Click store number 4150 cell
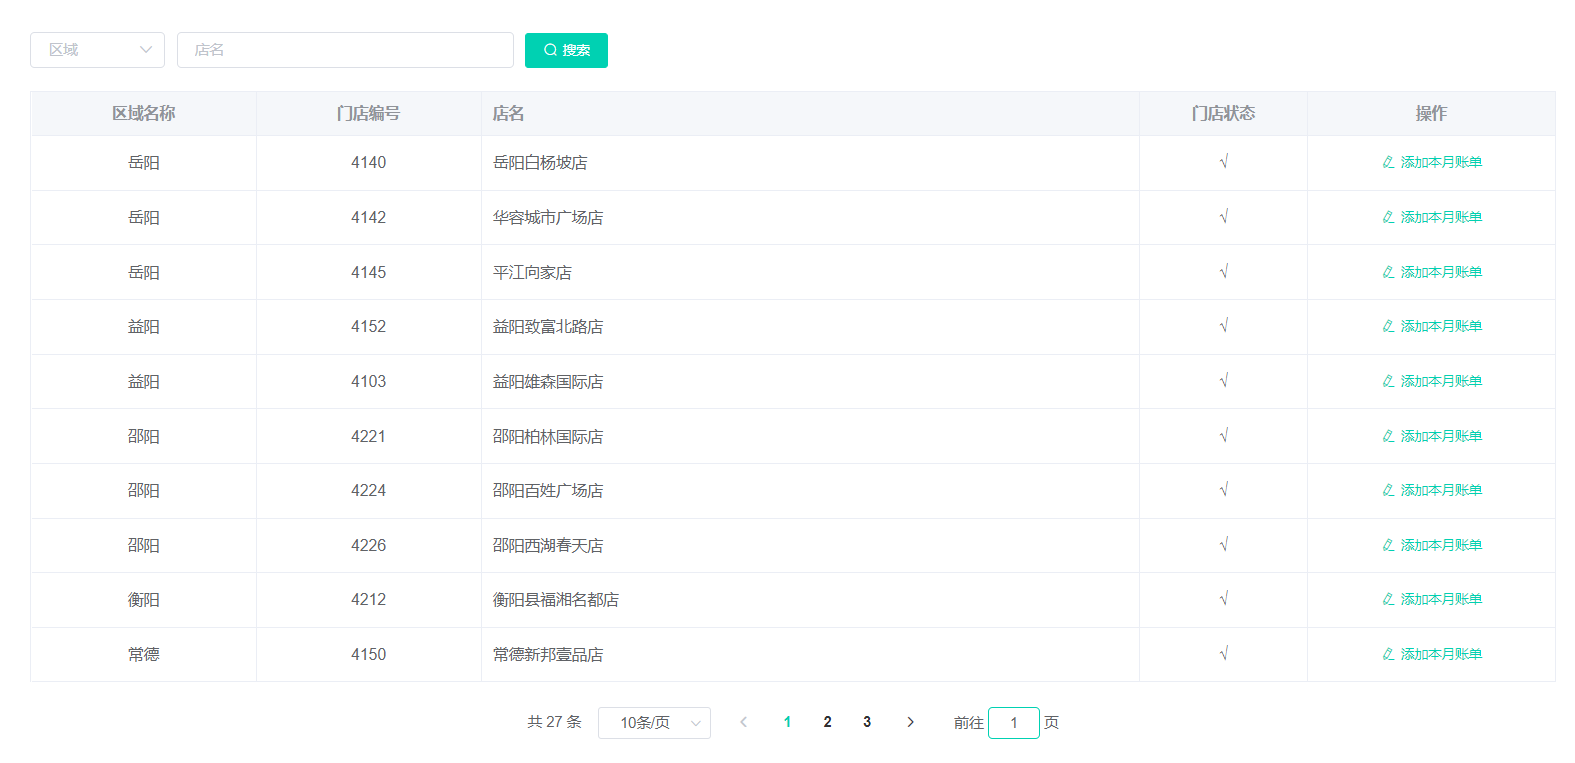This screenshot has width=1575, height=763. (368, 655)
